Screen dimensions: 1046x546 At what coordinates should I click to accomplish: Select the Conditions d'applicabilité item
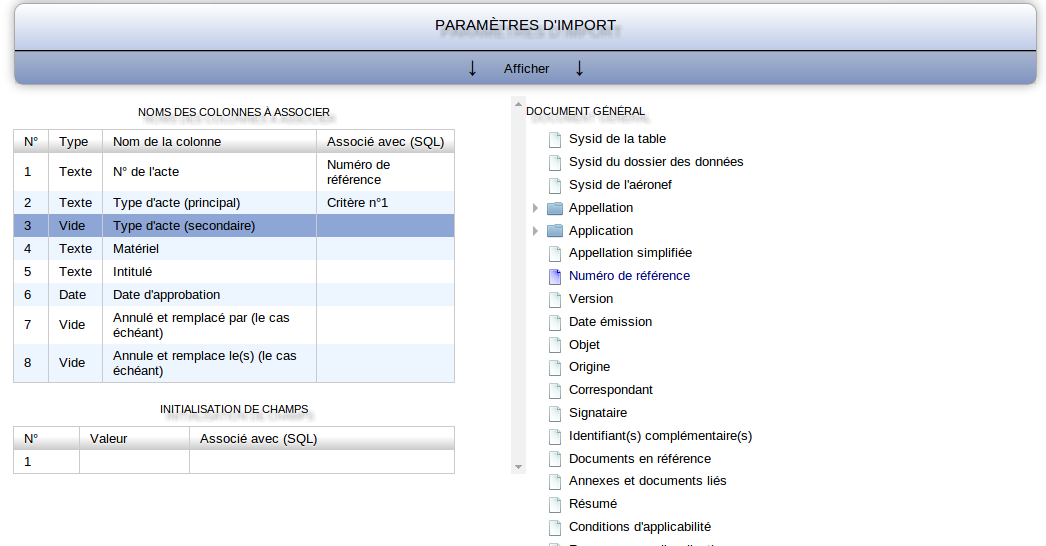tap(639, 527)
